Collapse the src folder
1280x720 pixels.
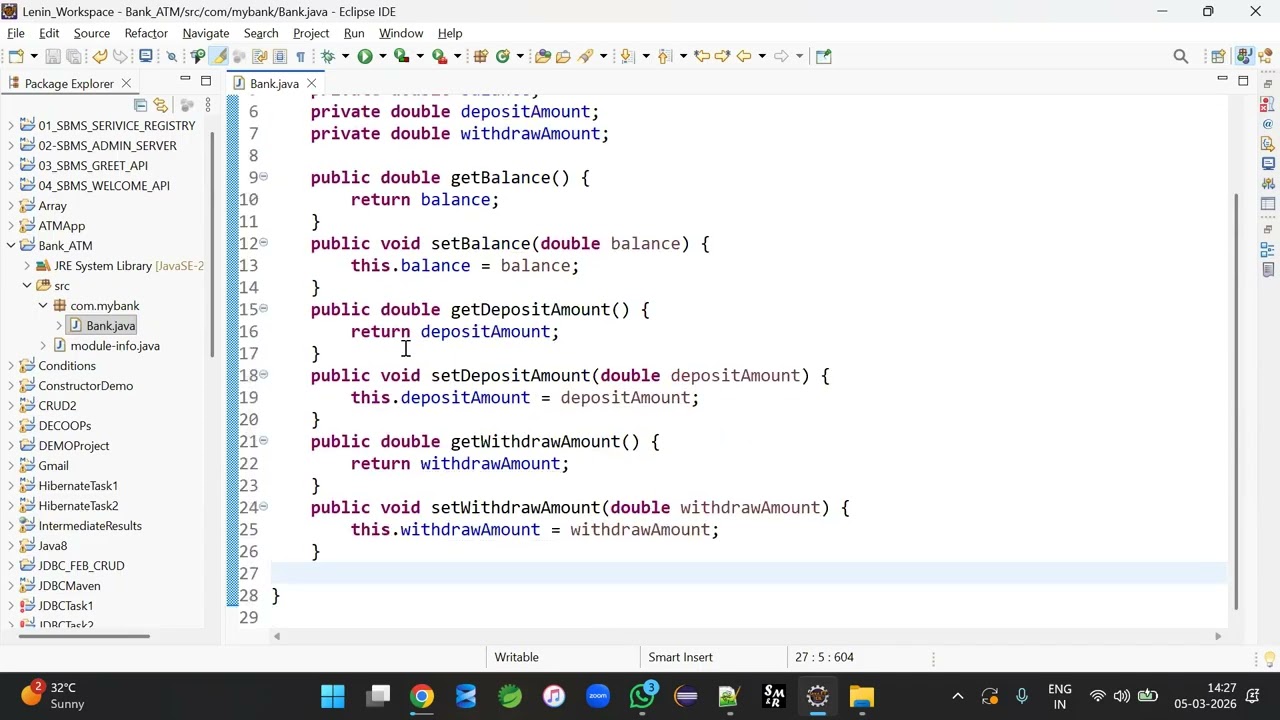coord(27,285)
